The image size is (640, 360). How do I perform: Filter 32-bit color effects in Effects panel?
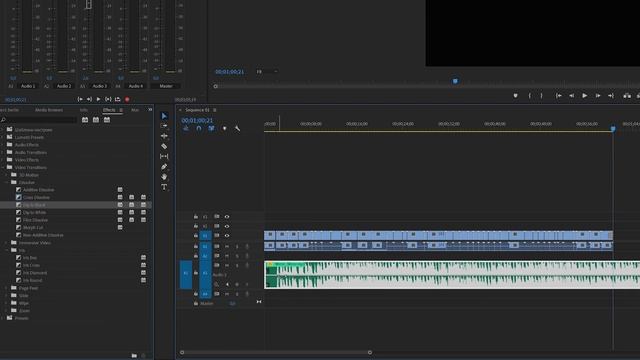coord(96,120)
